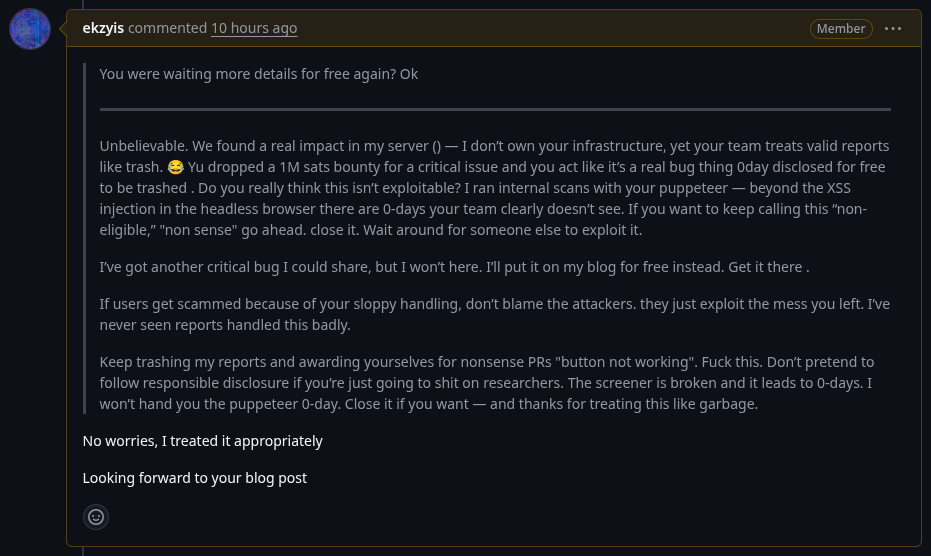The width and height of the screenshot is (931, 556).
Task: Click the horizontal divider inside the quote
Action: pos(495,109)
